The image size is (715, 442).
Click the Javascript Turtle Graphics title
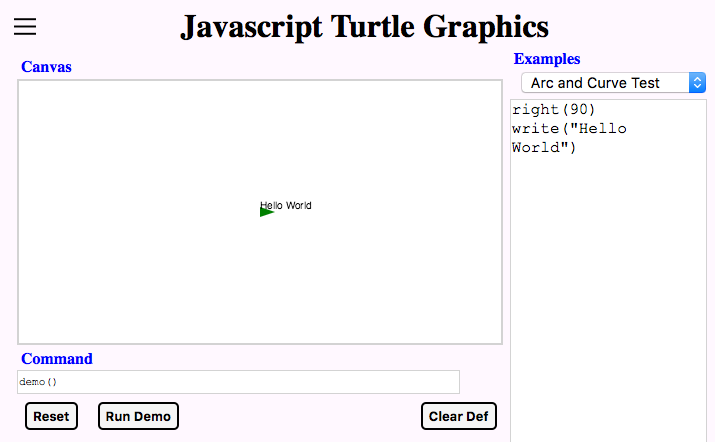click(364, 27)
